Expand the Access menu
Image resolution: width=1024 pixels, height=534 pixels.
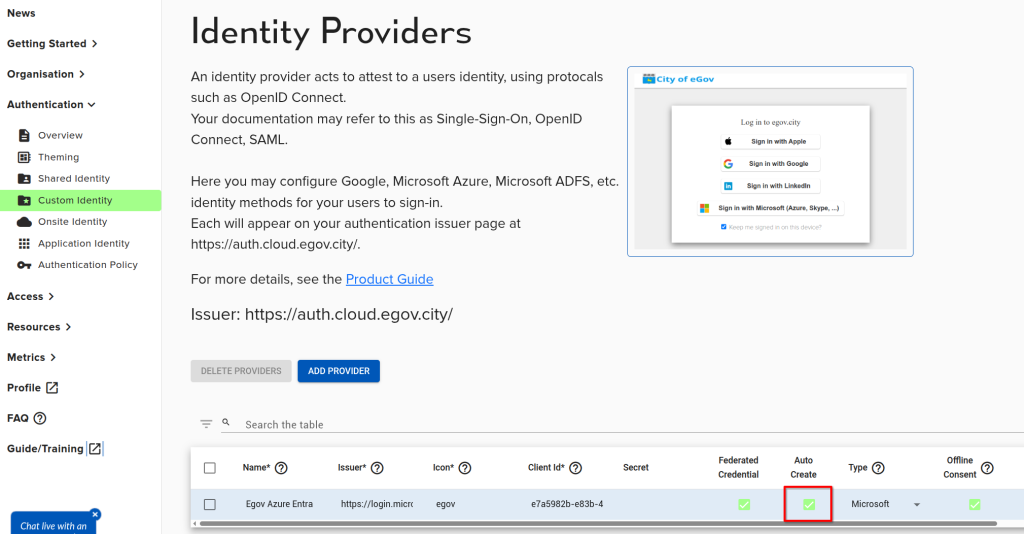[31, 296]
